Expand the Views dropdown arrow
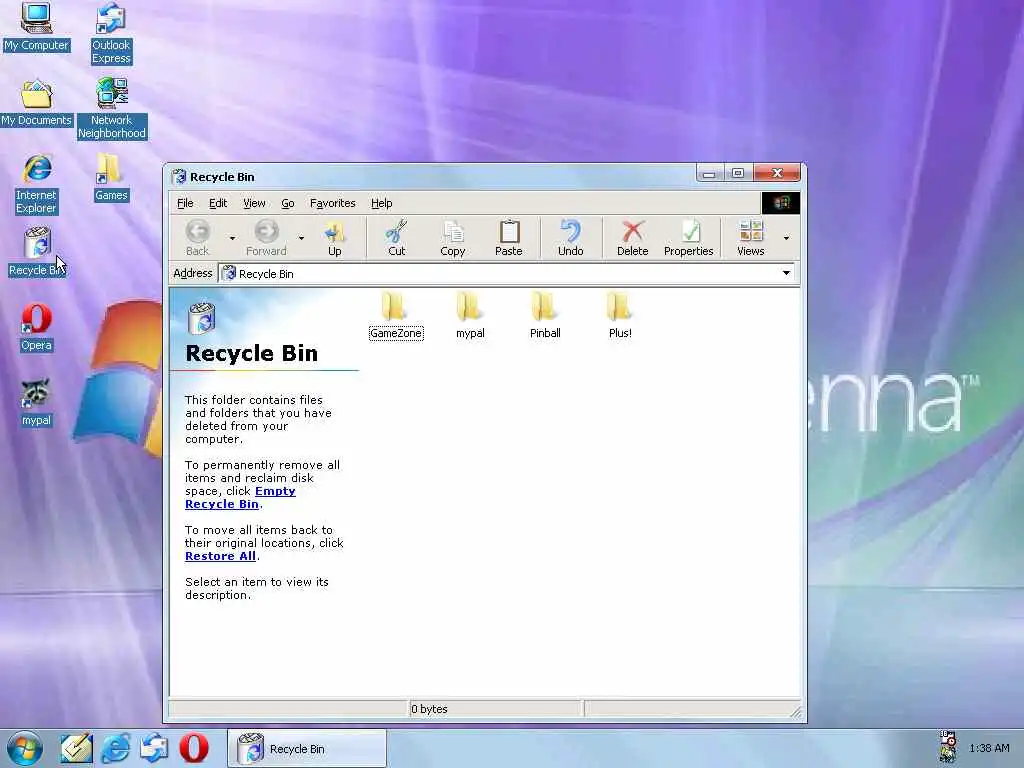The width and height of the screenshot is (1024, 768). tap(786, 238)
